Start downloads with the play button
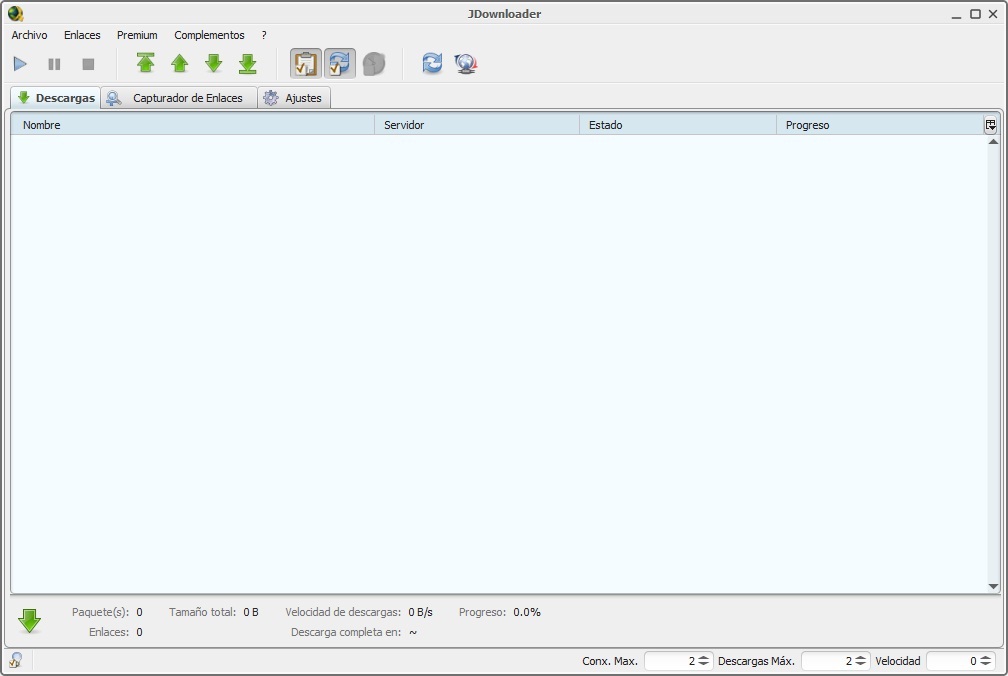The image size is (1008, 676). 20,64
